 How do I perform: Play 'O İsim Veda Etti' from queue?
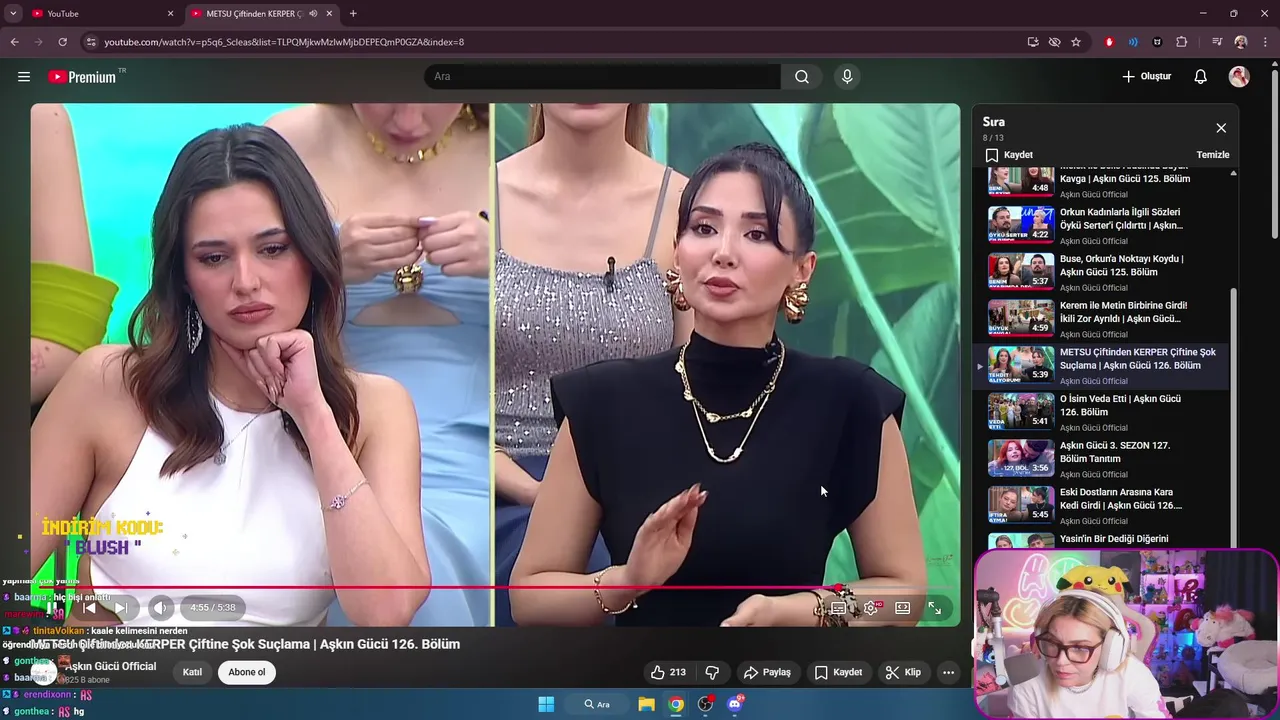pos(1106,411)
